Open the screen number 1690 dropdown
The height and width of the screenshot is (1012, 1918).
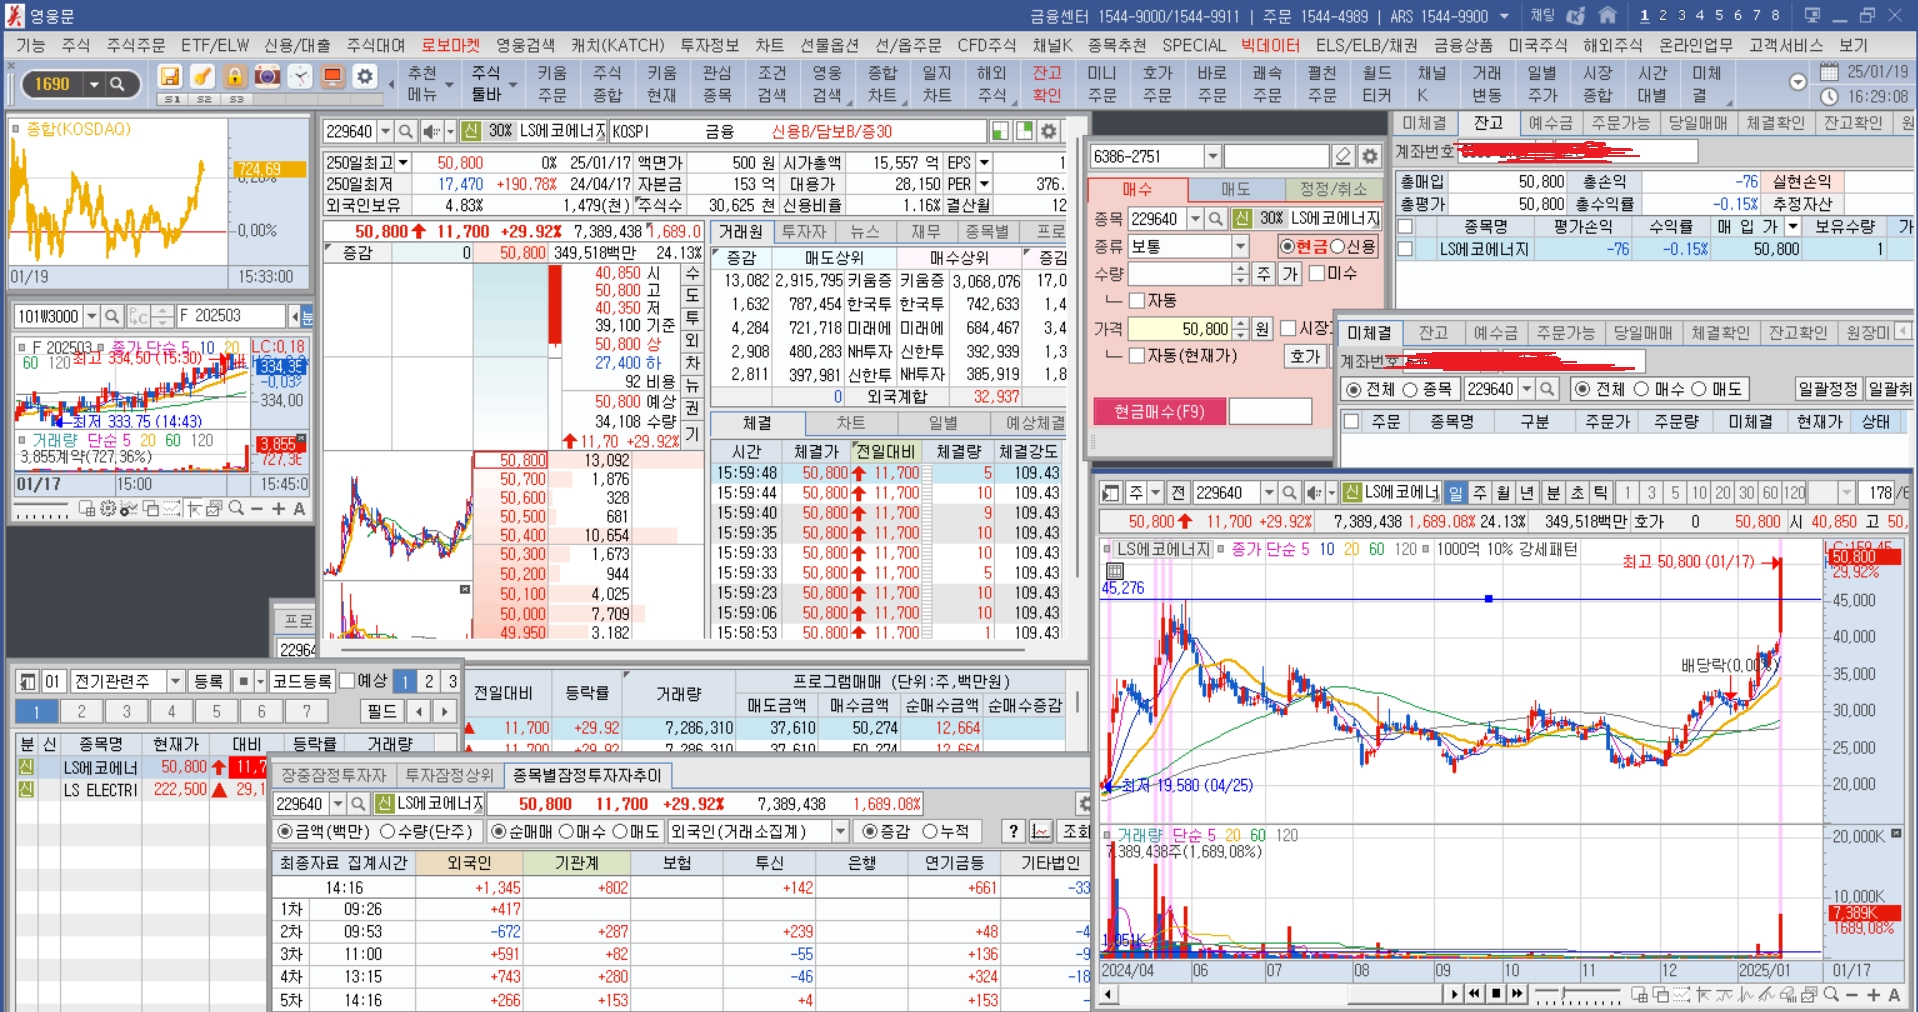(x=94, y=84)
